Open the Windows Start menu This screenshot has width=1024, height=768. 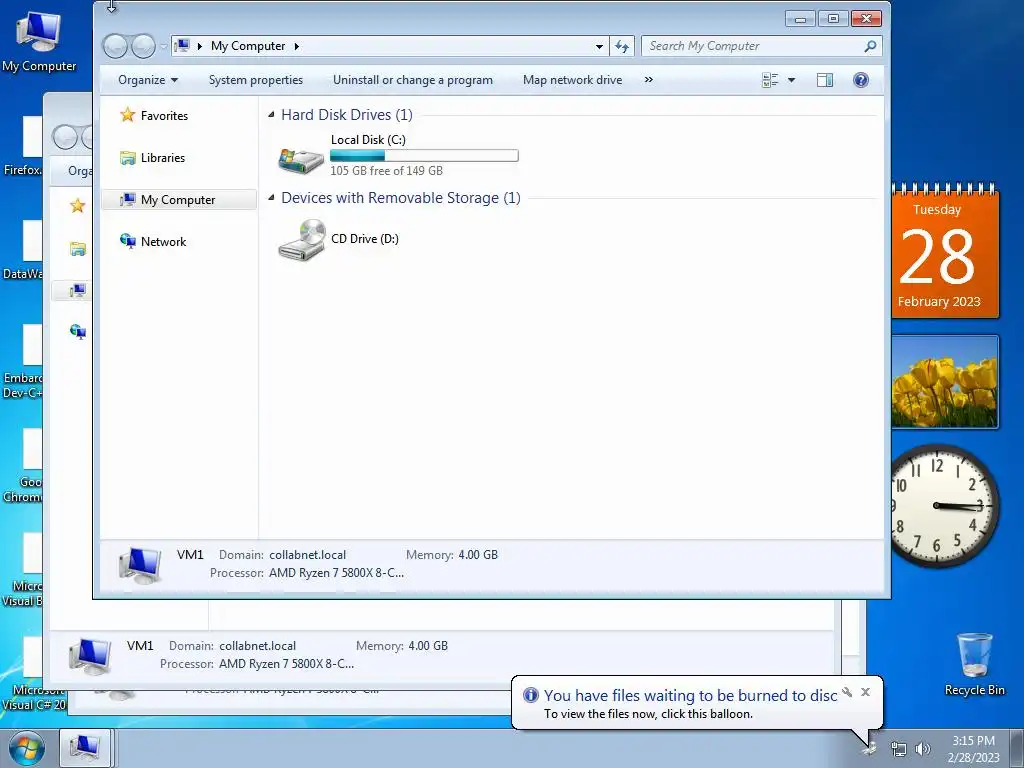point(27,749)
